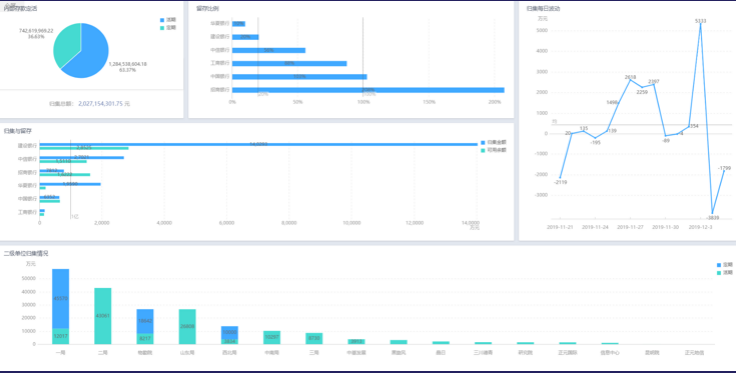Click the 1,6222 teal bar for 招商银行
Screen dimensions: 736x373
coord(65,175)
